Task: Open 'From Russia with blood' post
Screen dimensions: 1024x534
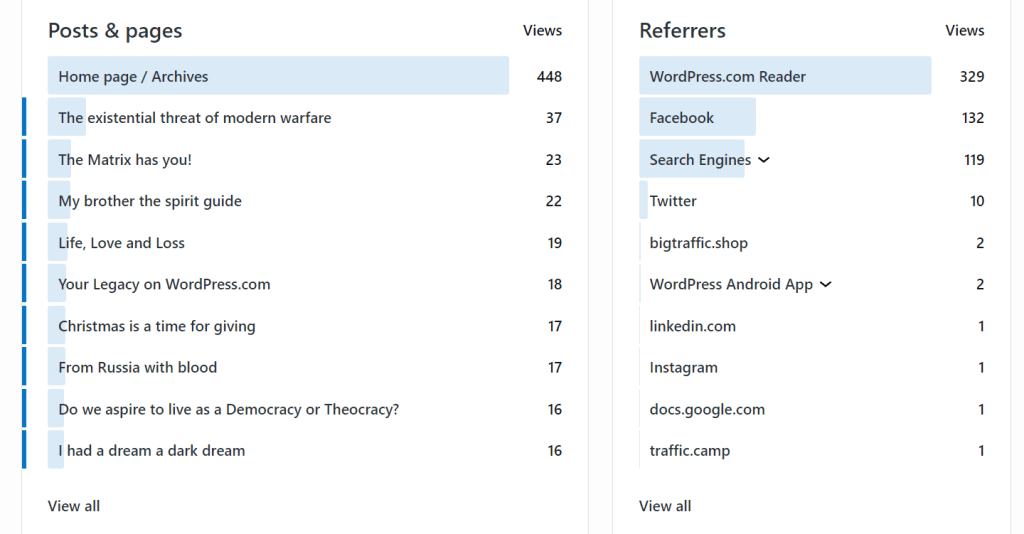Action: (x=137, y=367)
